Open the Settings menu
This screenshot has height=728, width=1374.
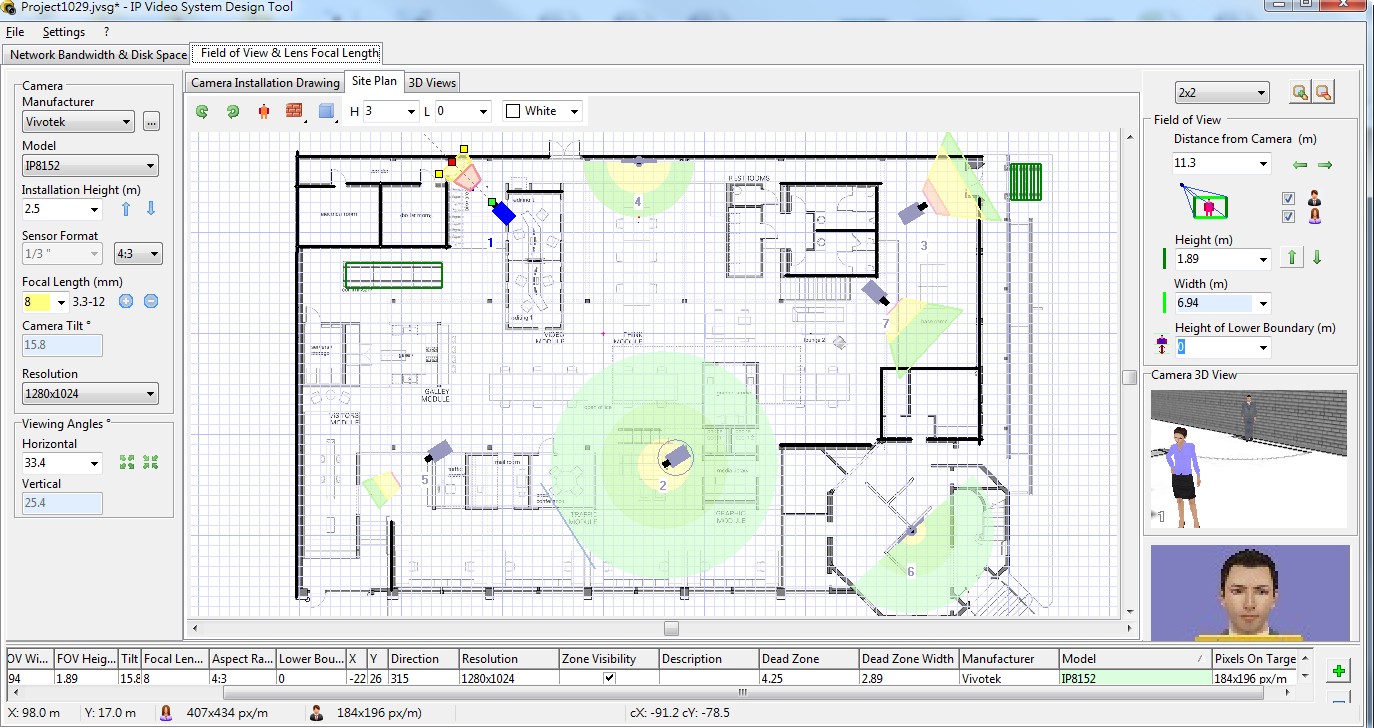(63, 31)
